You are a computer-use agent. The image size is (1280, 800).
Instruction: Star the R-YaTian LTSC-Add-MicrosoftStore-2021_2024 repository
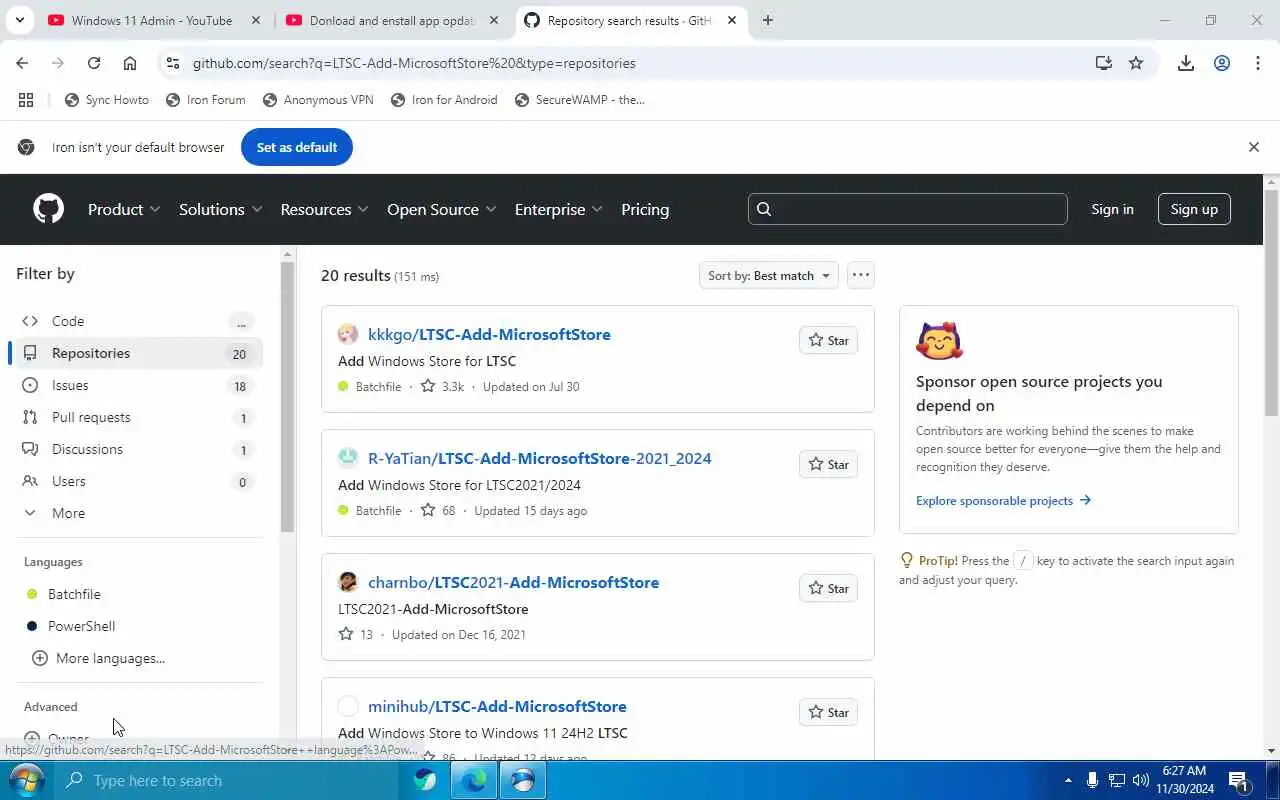pos(828,464)
